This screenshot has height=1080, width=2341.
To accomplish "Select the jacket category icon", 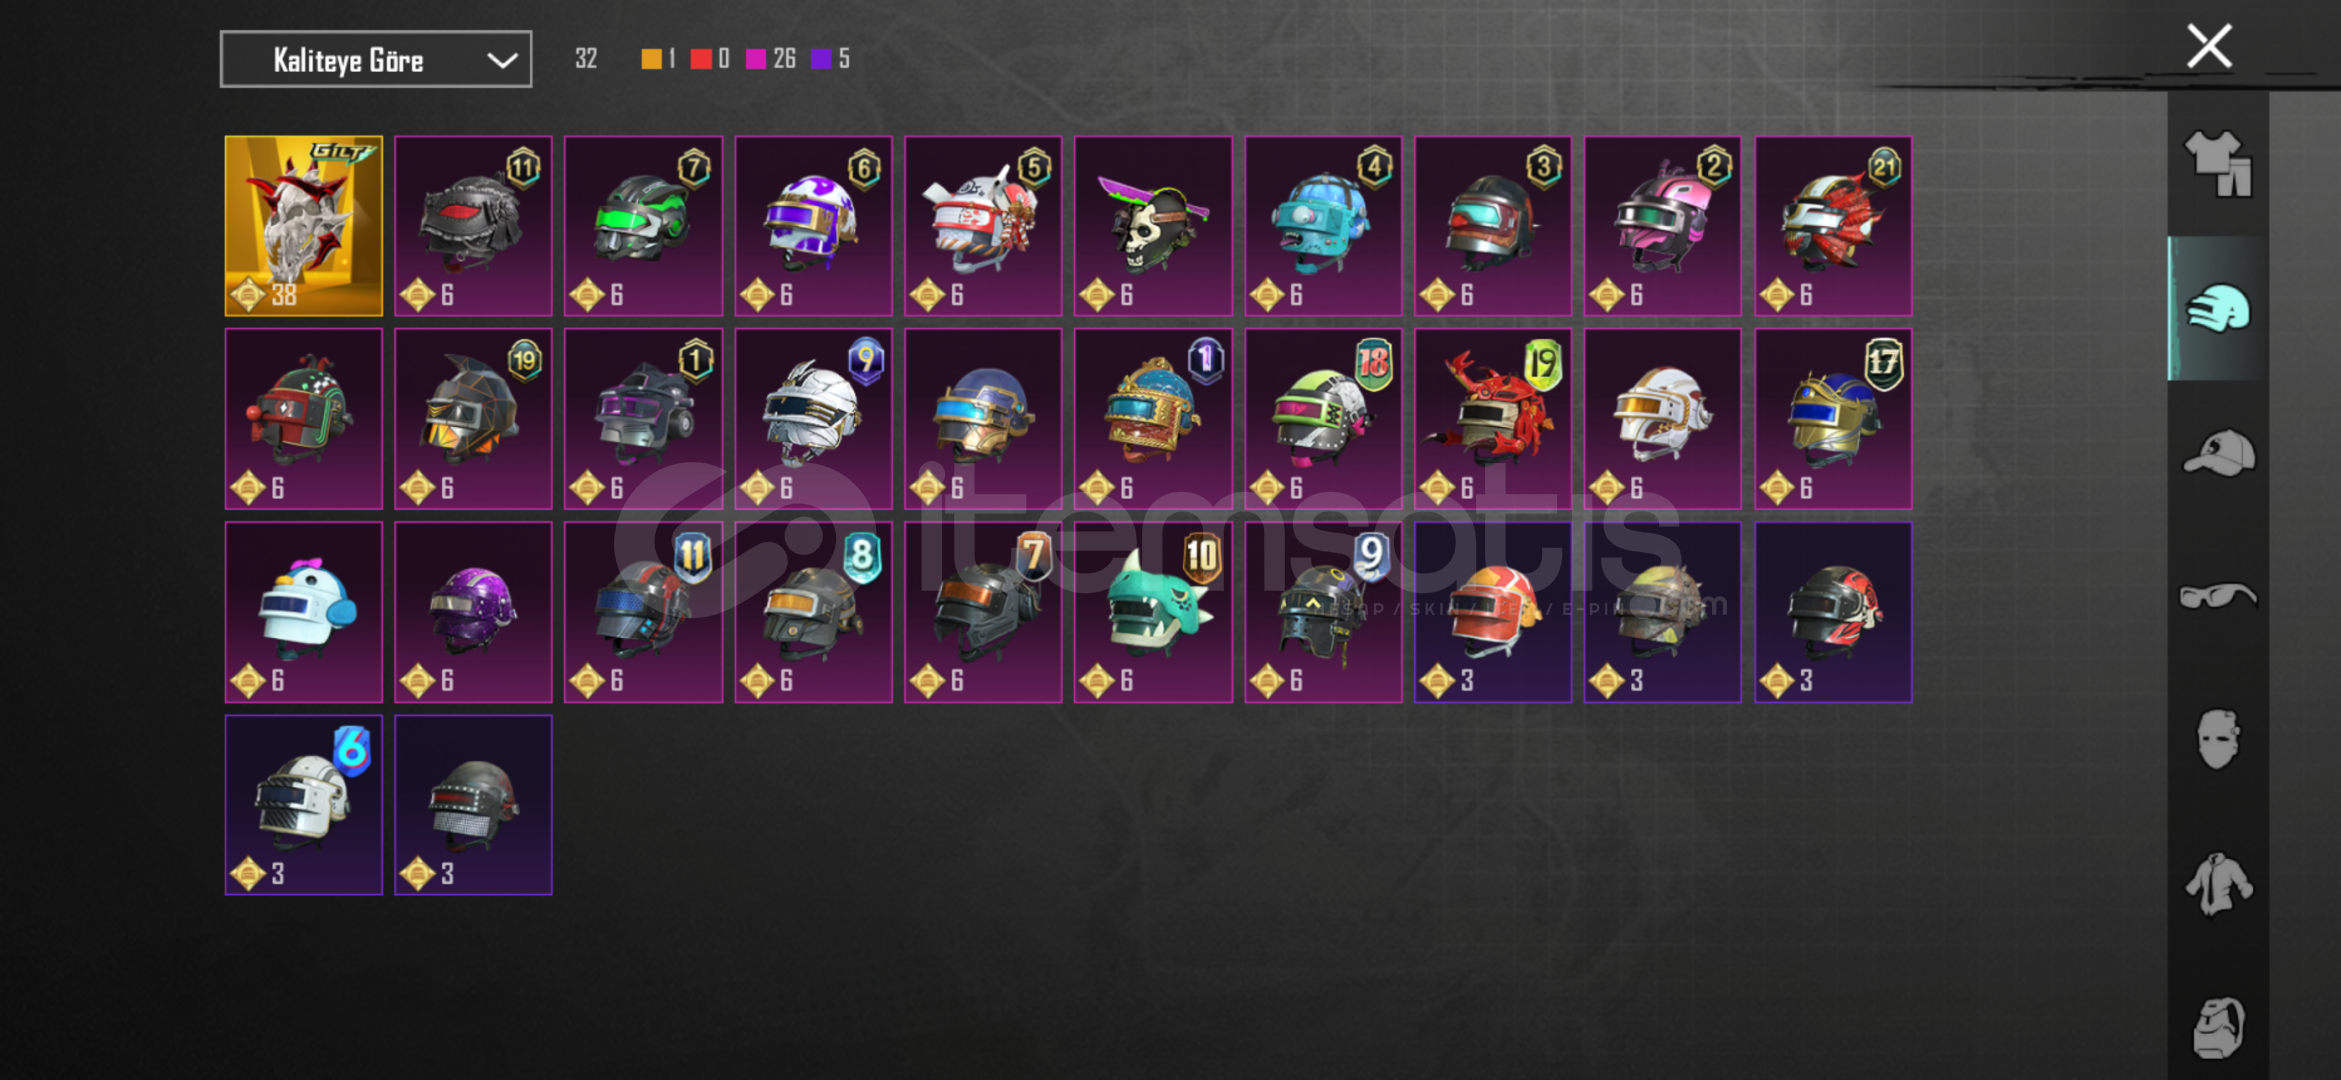I will tap(2218, 883).
